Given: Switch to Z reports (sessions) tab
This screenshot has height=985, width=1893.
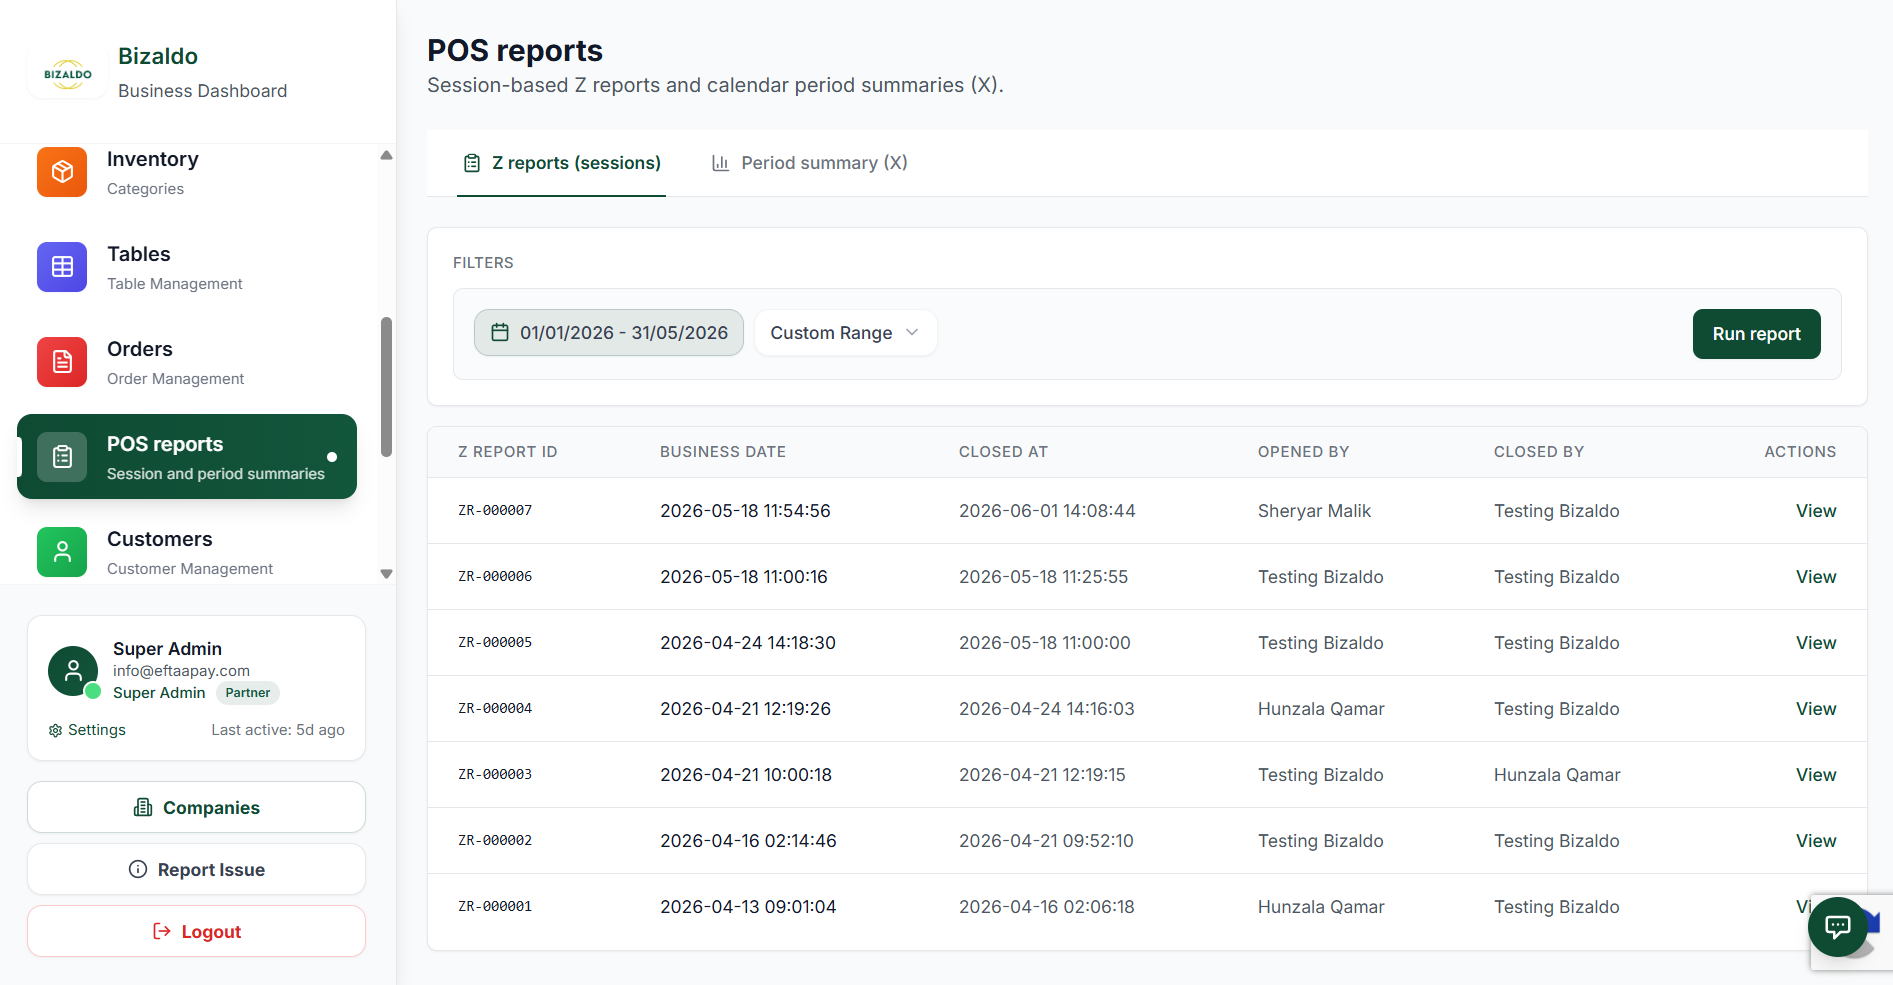Looking at the screenshot, I should coord(561,163).
